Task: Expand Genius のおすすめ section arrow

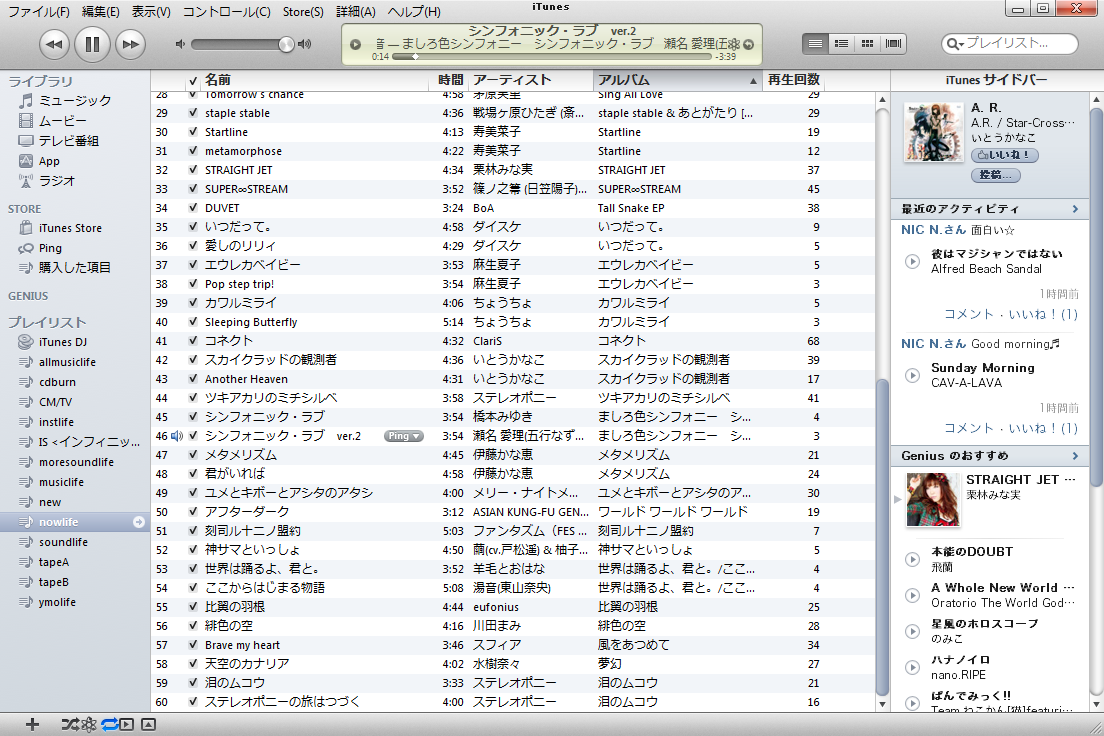Action: pos(1075,456)
